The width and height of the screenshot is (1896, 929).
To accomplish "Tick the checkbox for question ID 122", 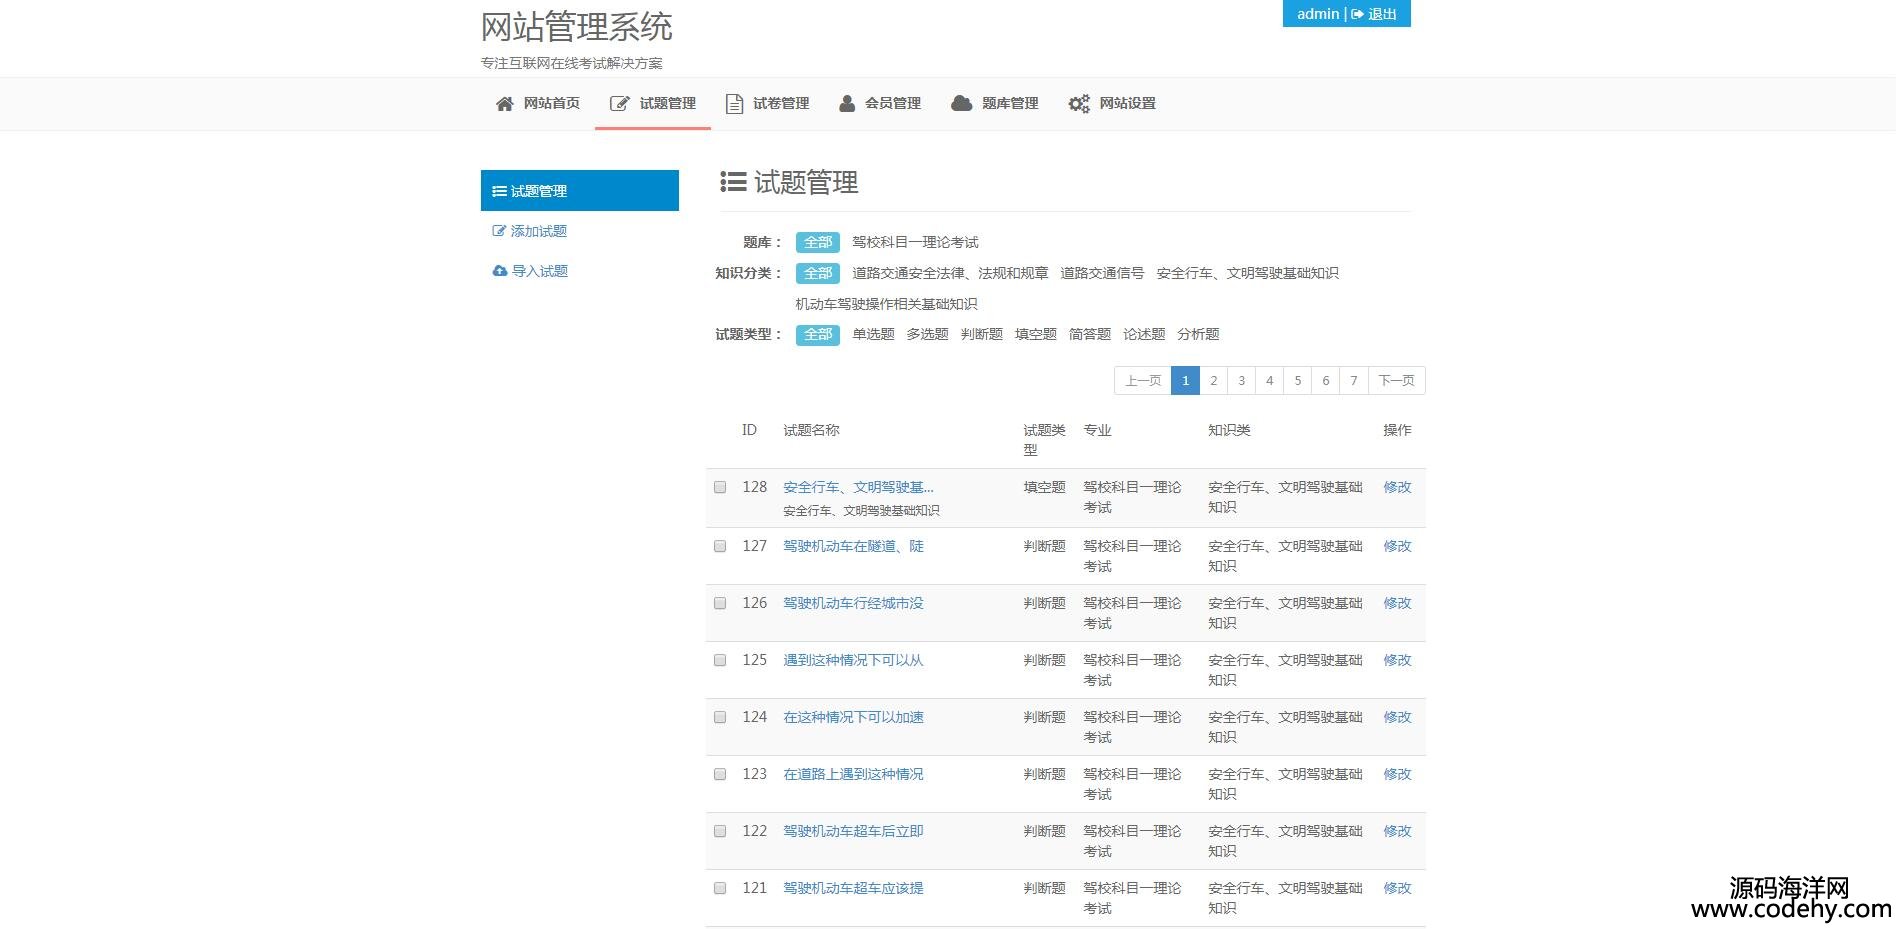I will [x=720, y=831].
